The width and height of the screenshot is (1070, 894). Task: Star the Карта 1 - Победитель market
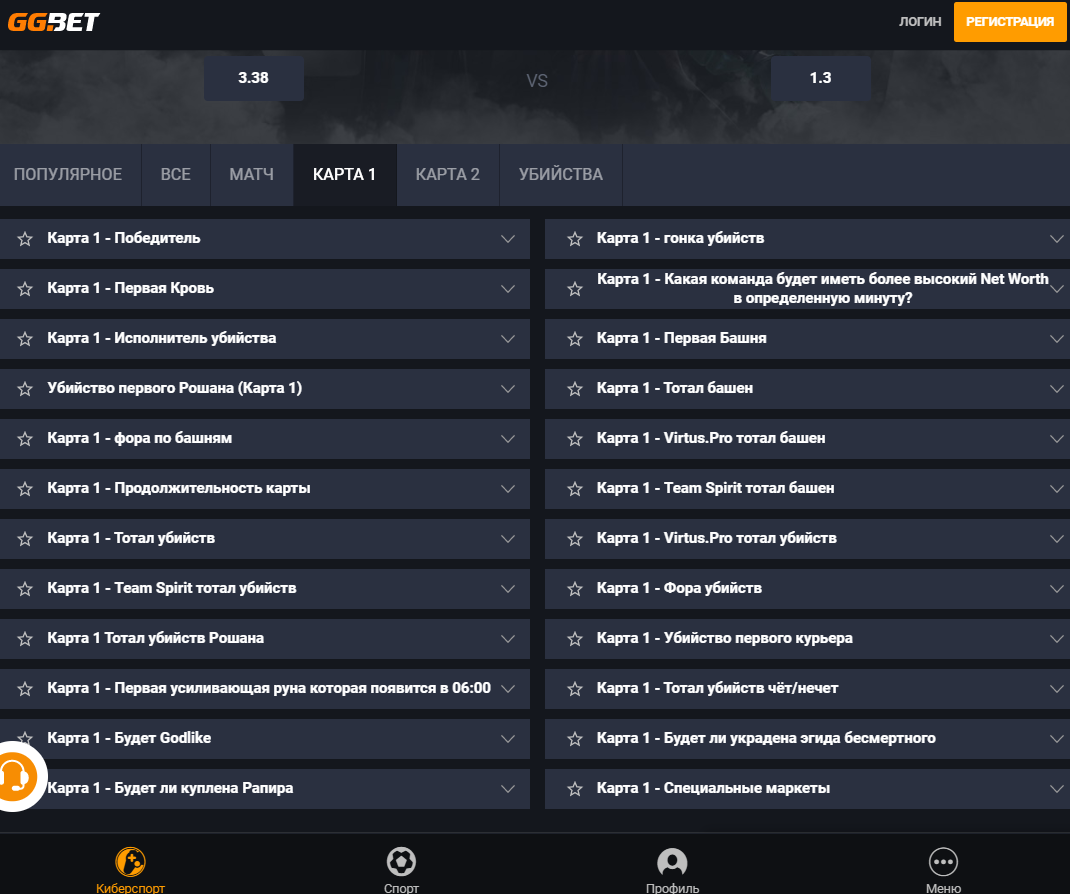pyautogui.click(x=25, y=239)
